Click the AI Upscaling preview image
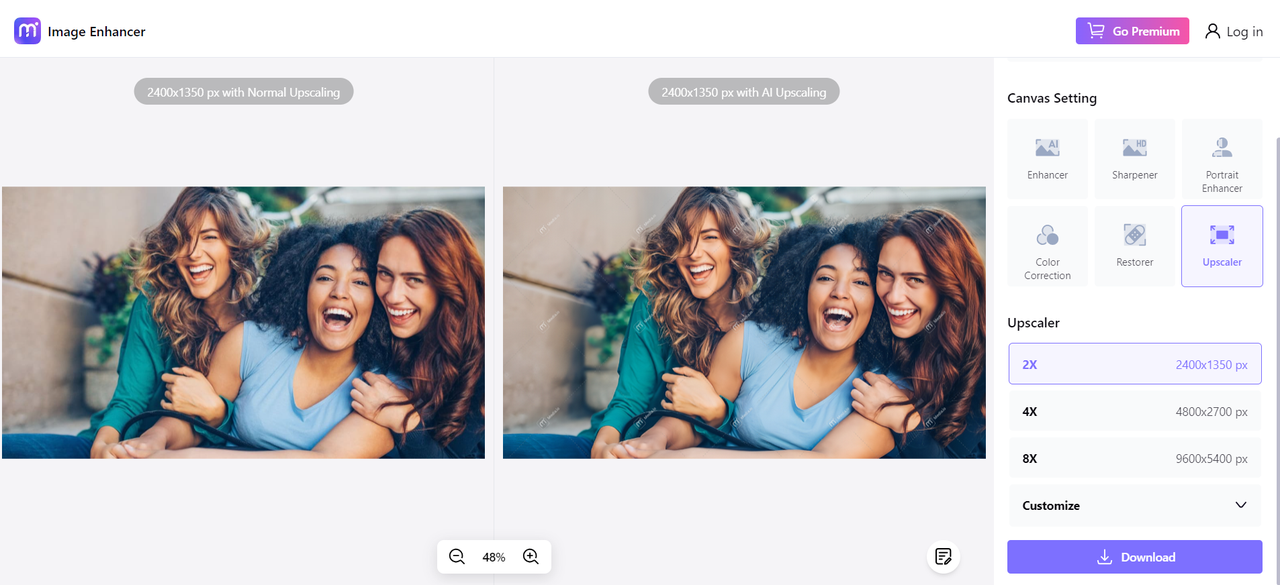Image resolution: width=1280 pixels, height=585 pixels. (x=744, y=323)
